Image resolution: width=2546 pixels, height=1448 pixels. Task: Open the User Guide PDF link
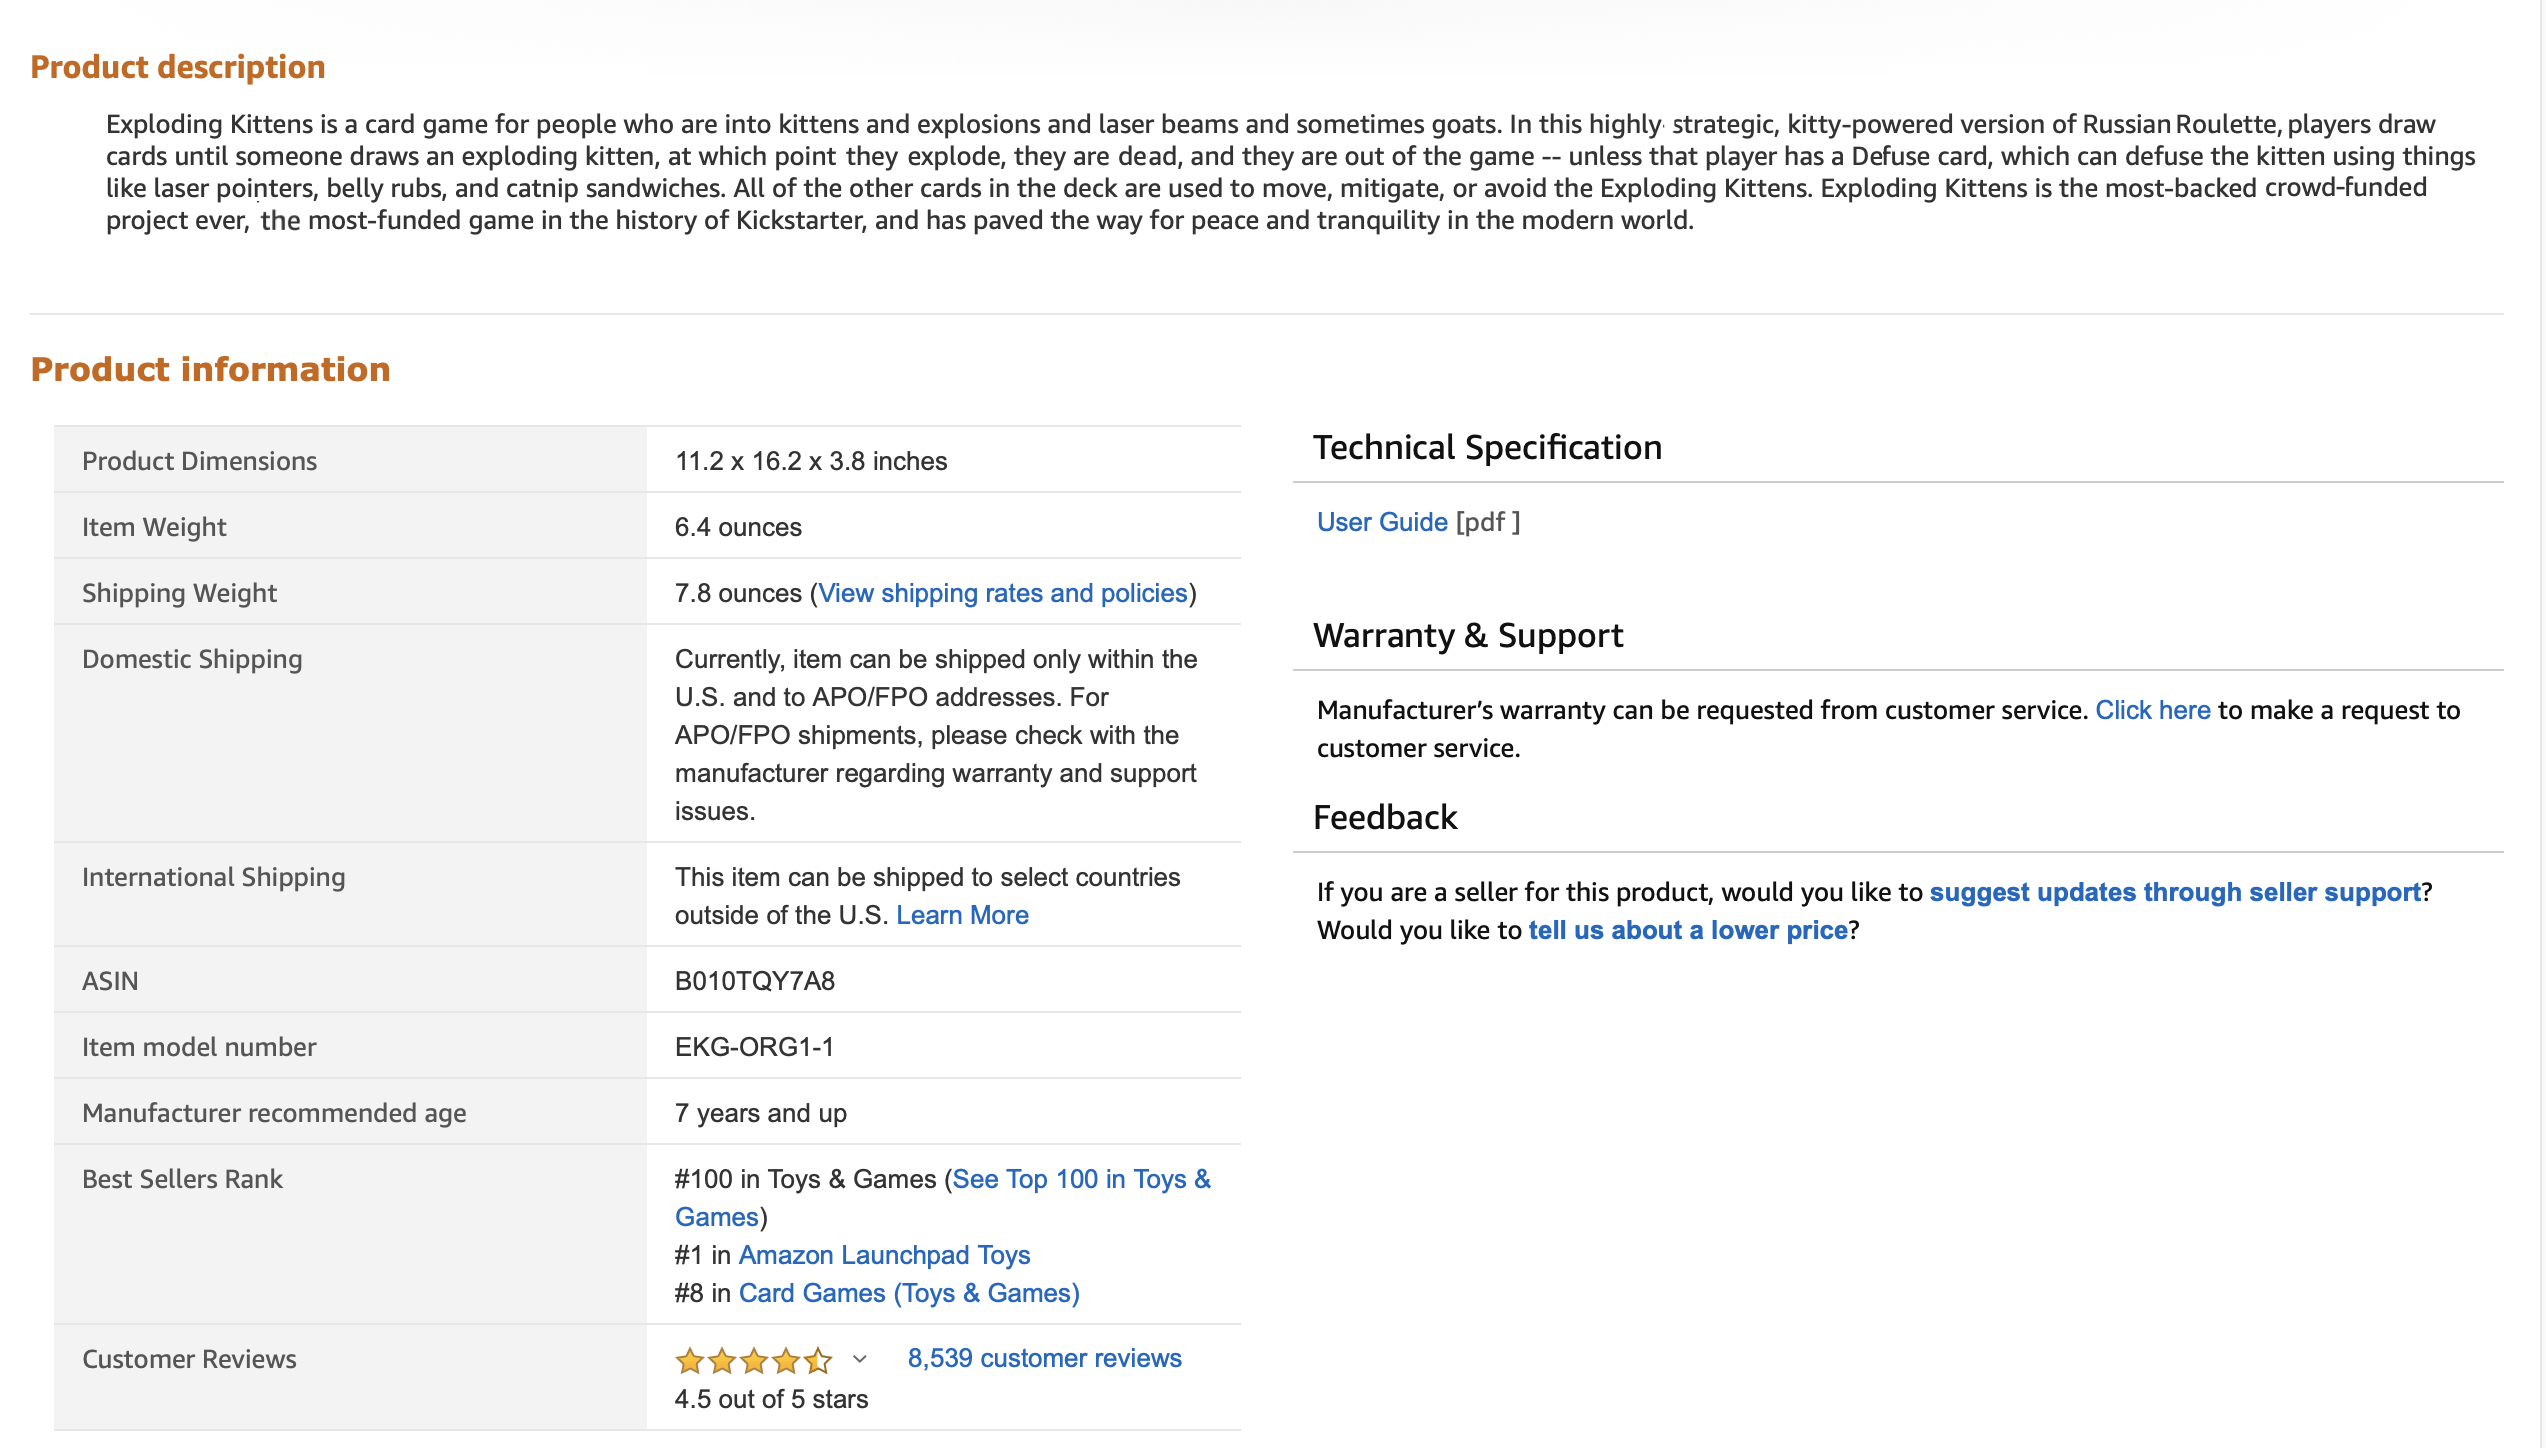point(1381,522)
